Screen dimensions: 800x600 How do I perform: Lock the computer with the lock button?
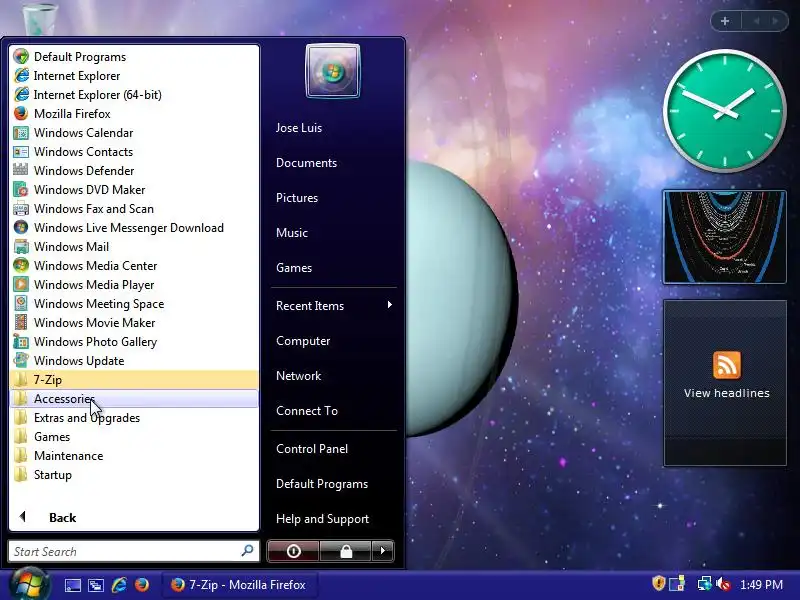click(346, 551)
